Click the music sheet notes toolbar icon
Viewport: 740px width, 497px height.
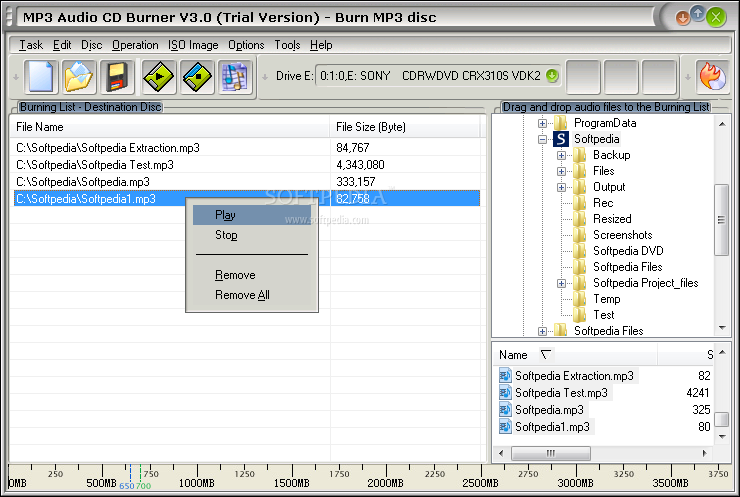tap(235, 76)
